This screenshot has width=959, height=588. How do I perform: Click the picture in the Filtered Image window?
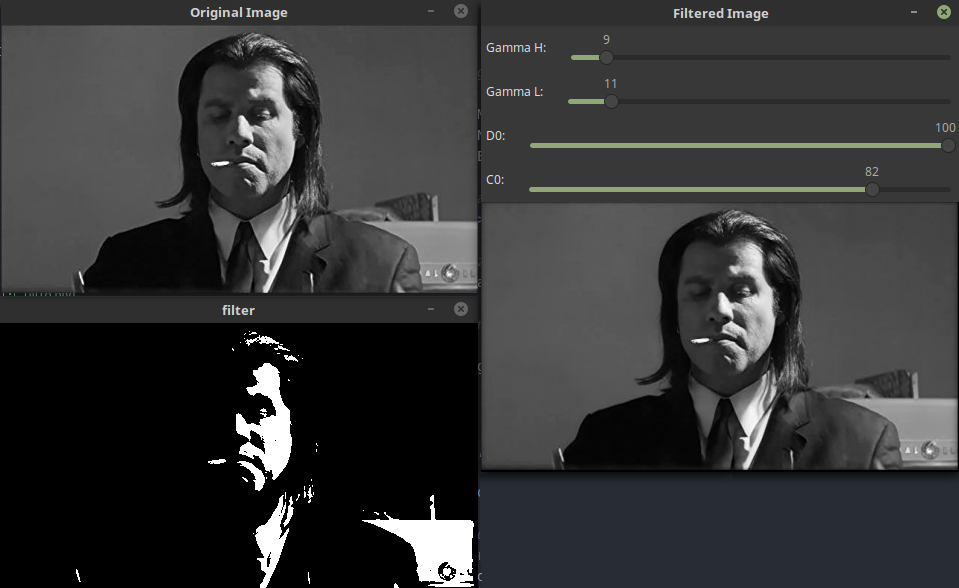coord(720,336)
